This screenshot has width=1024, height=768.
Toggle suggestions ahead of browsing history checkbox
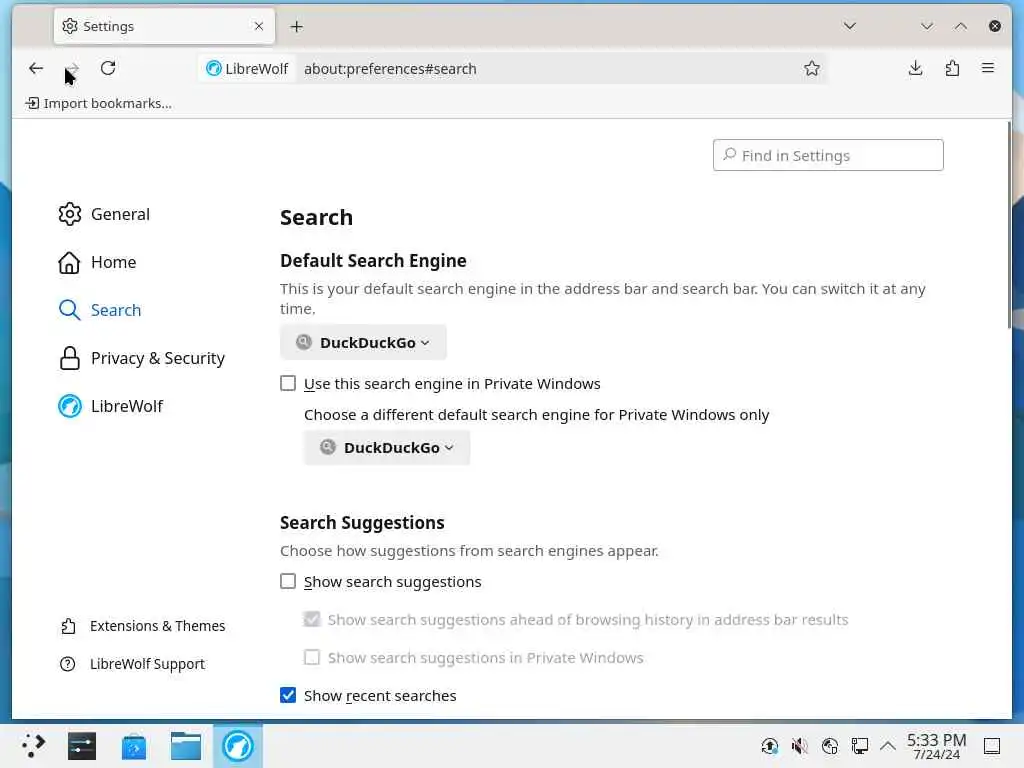[312, 619]
